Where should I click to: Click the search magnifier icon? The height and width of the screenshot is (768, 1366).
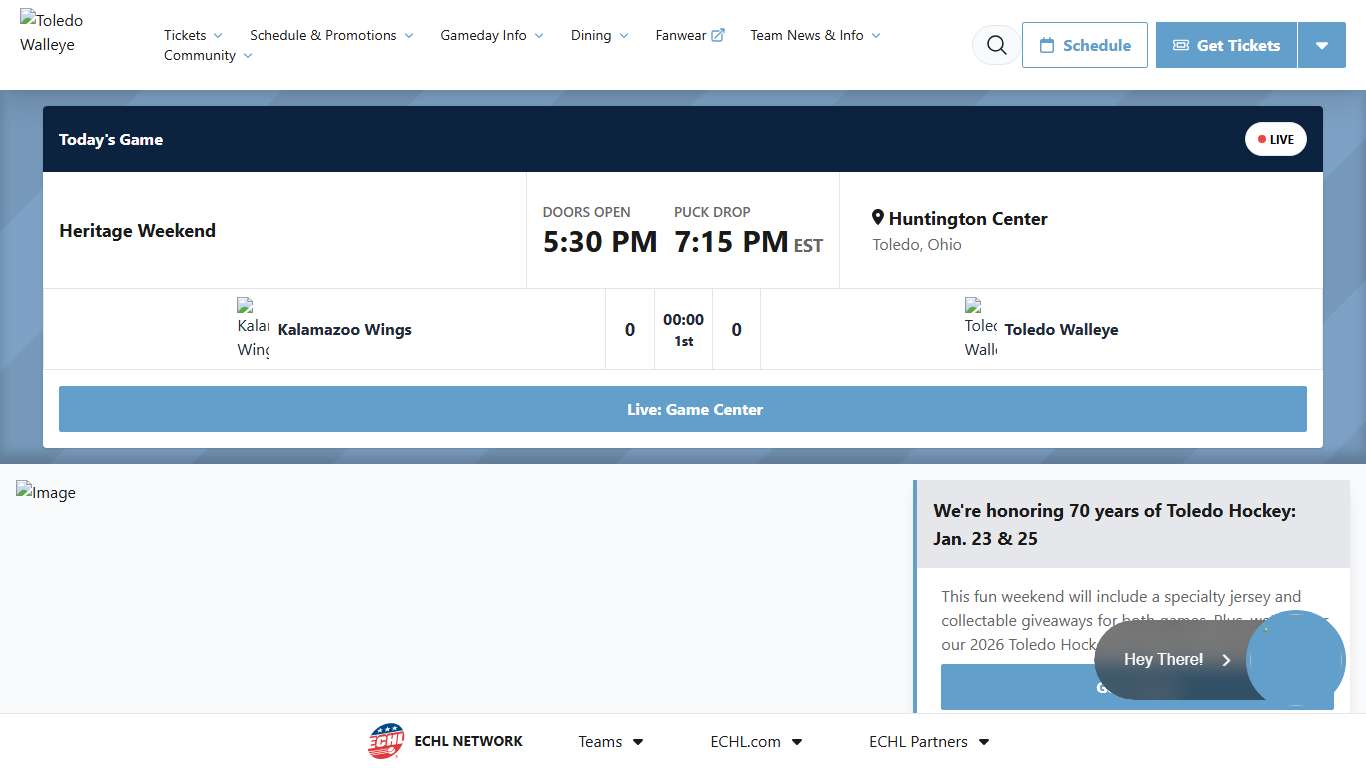point(996,45)
